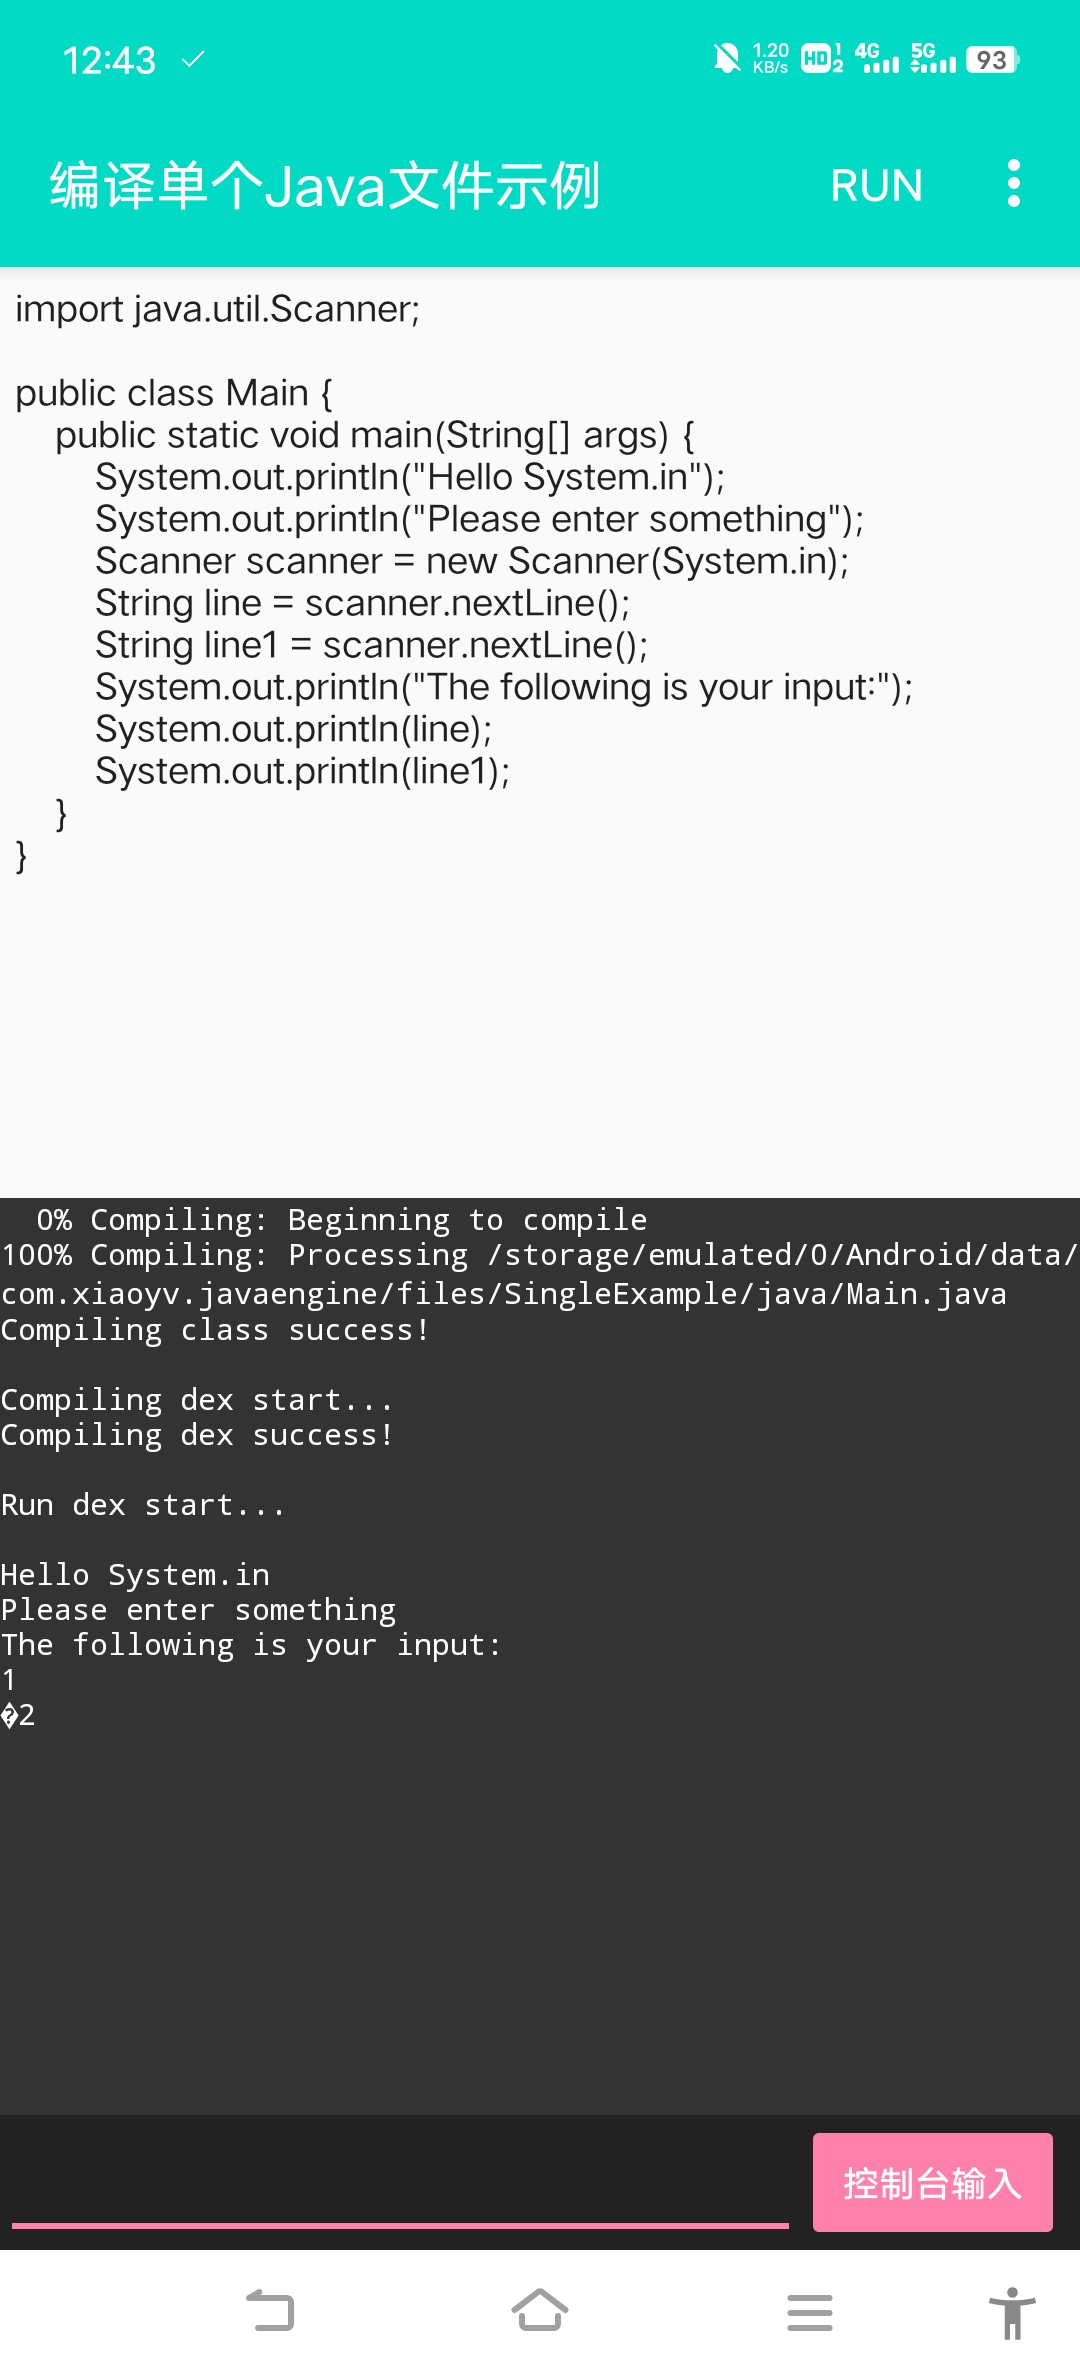
Task: Tap the home navigation icon
Action: (540, 2310)
